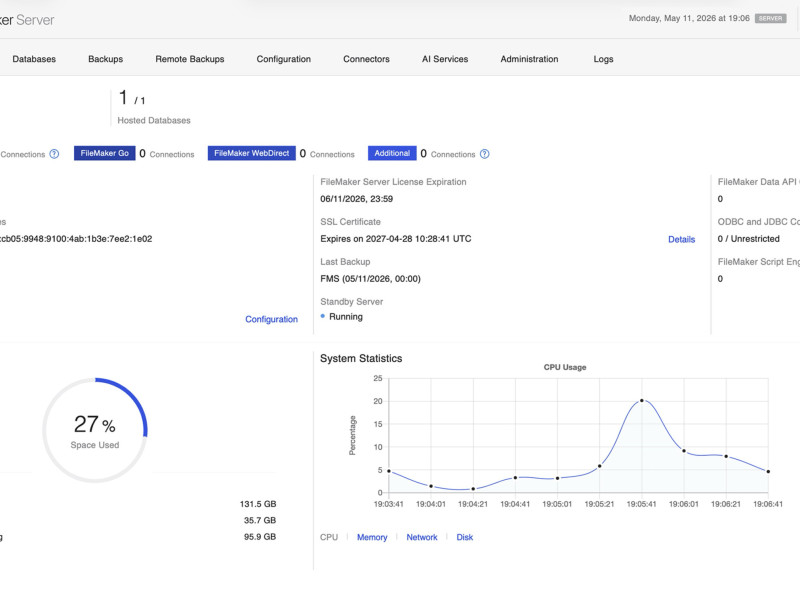This screenshot has height=600, width=800.
Task: Click last backup value "FMS (05/11/2026, 00:00)"
Action: pos(370,279)
